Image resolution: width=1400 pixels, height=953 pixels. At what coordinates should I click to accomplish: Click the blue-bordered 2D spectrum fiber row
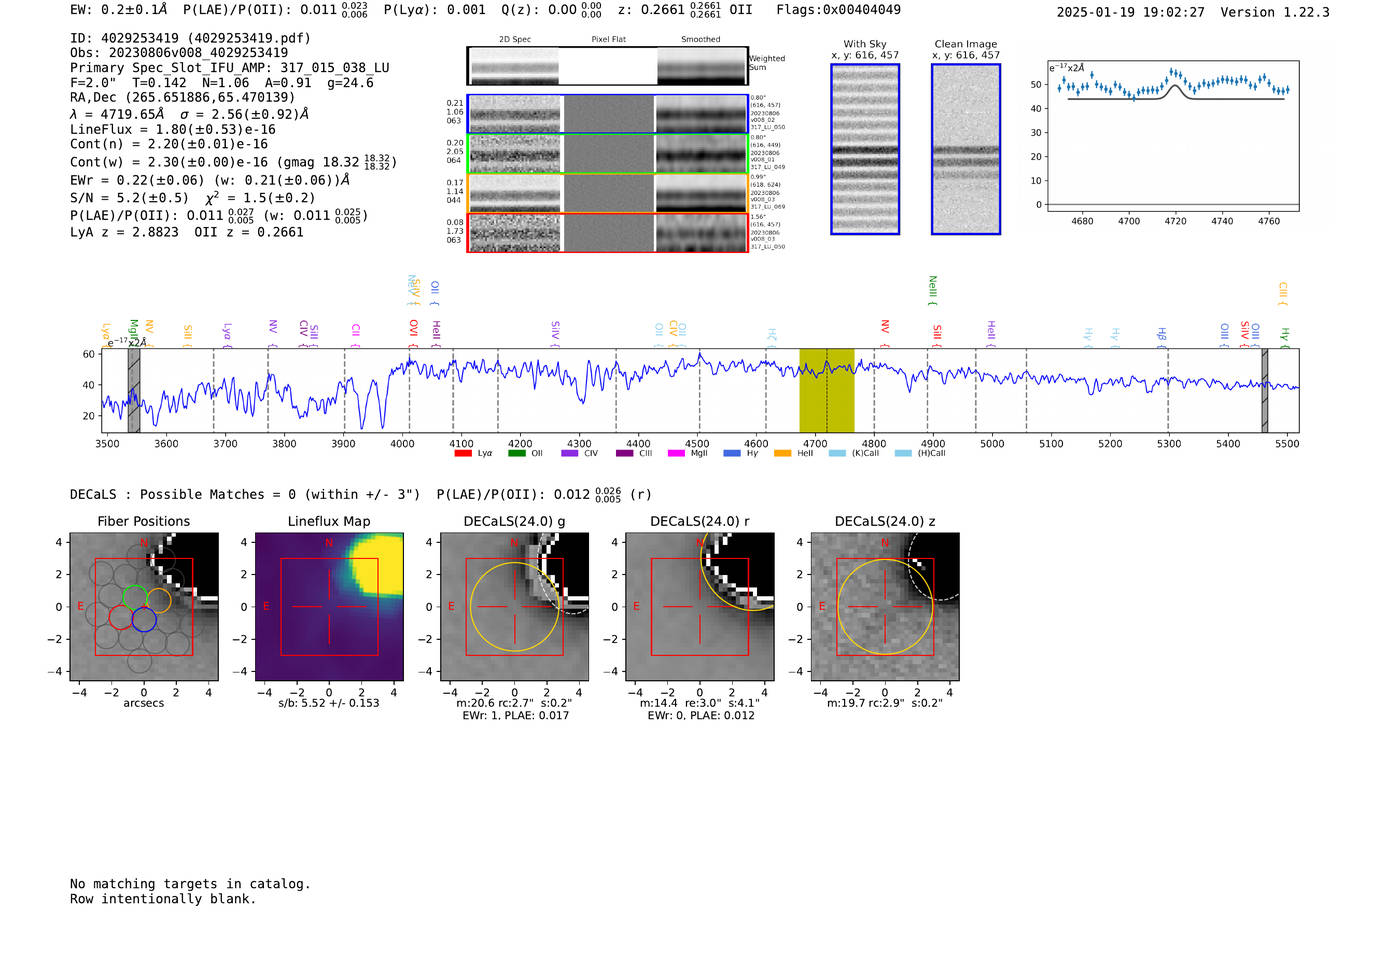(607, 114)
